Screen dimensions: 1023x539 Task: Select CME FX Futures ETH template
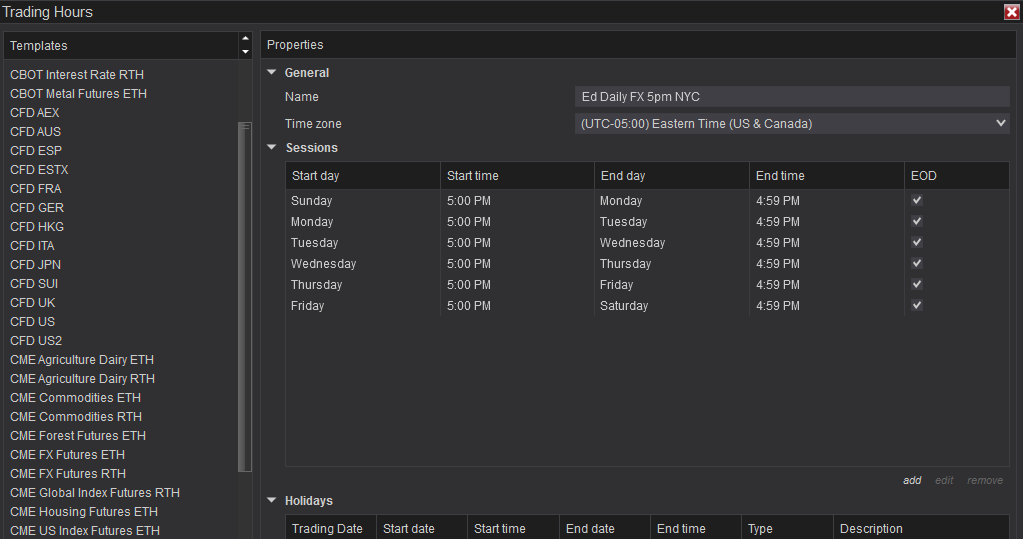coord(68,455)
